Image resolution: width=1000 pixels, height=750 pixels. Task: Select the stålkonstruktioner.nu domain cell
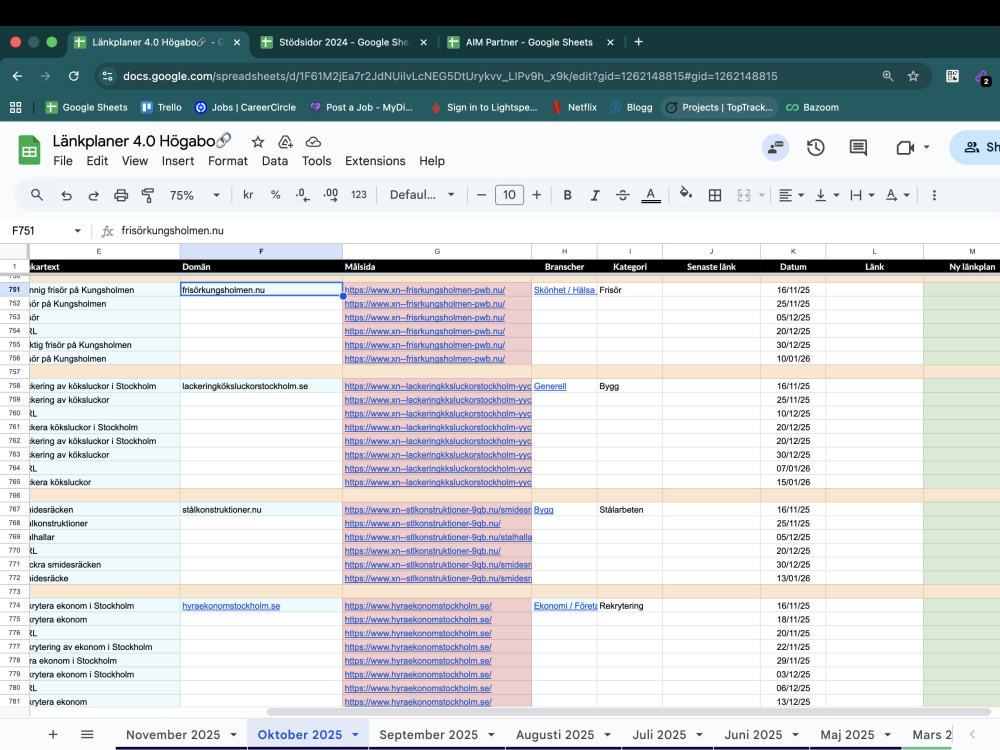pos(261,510)
